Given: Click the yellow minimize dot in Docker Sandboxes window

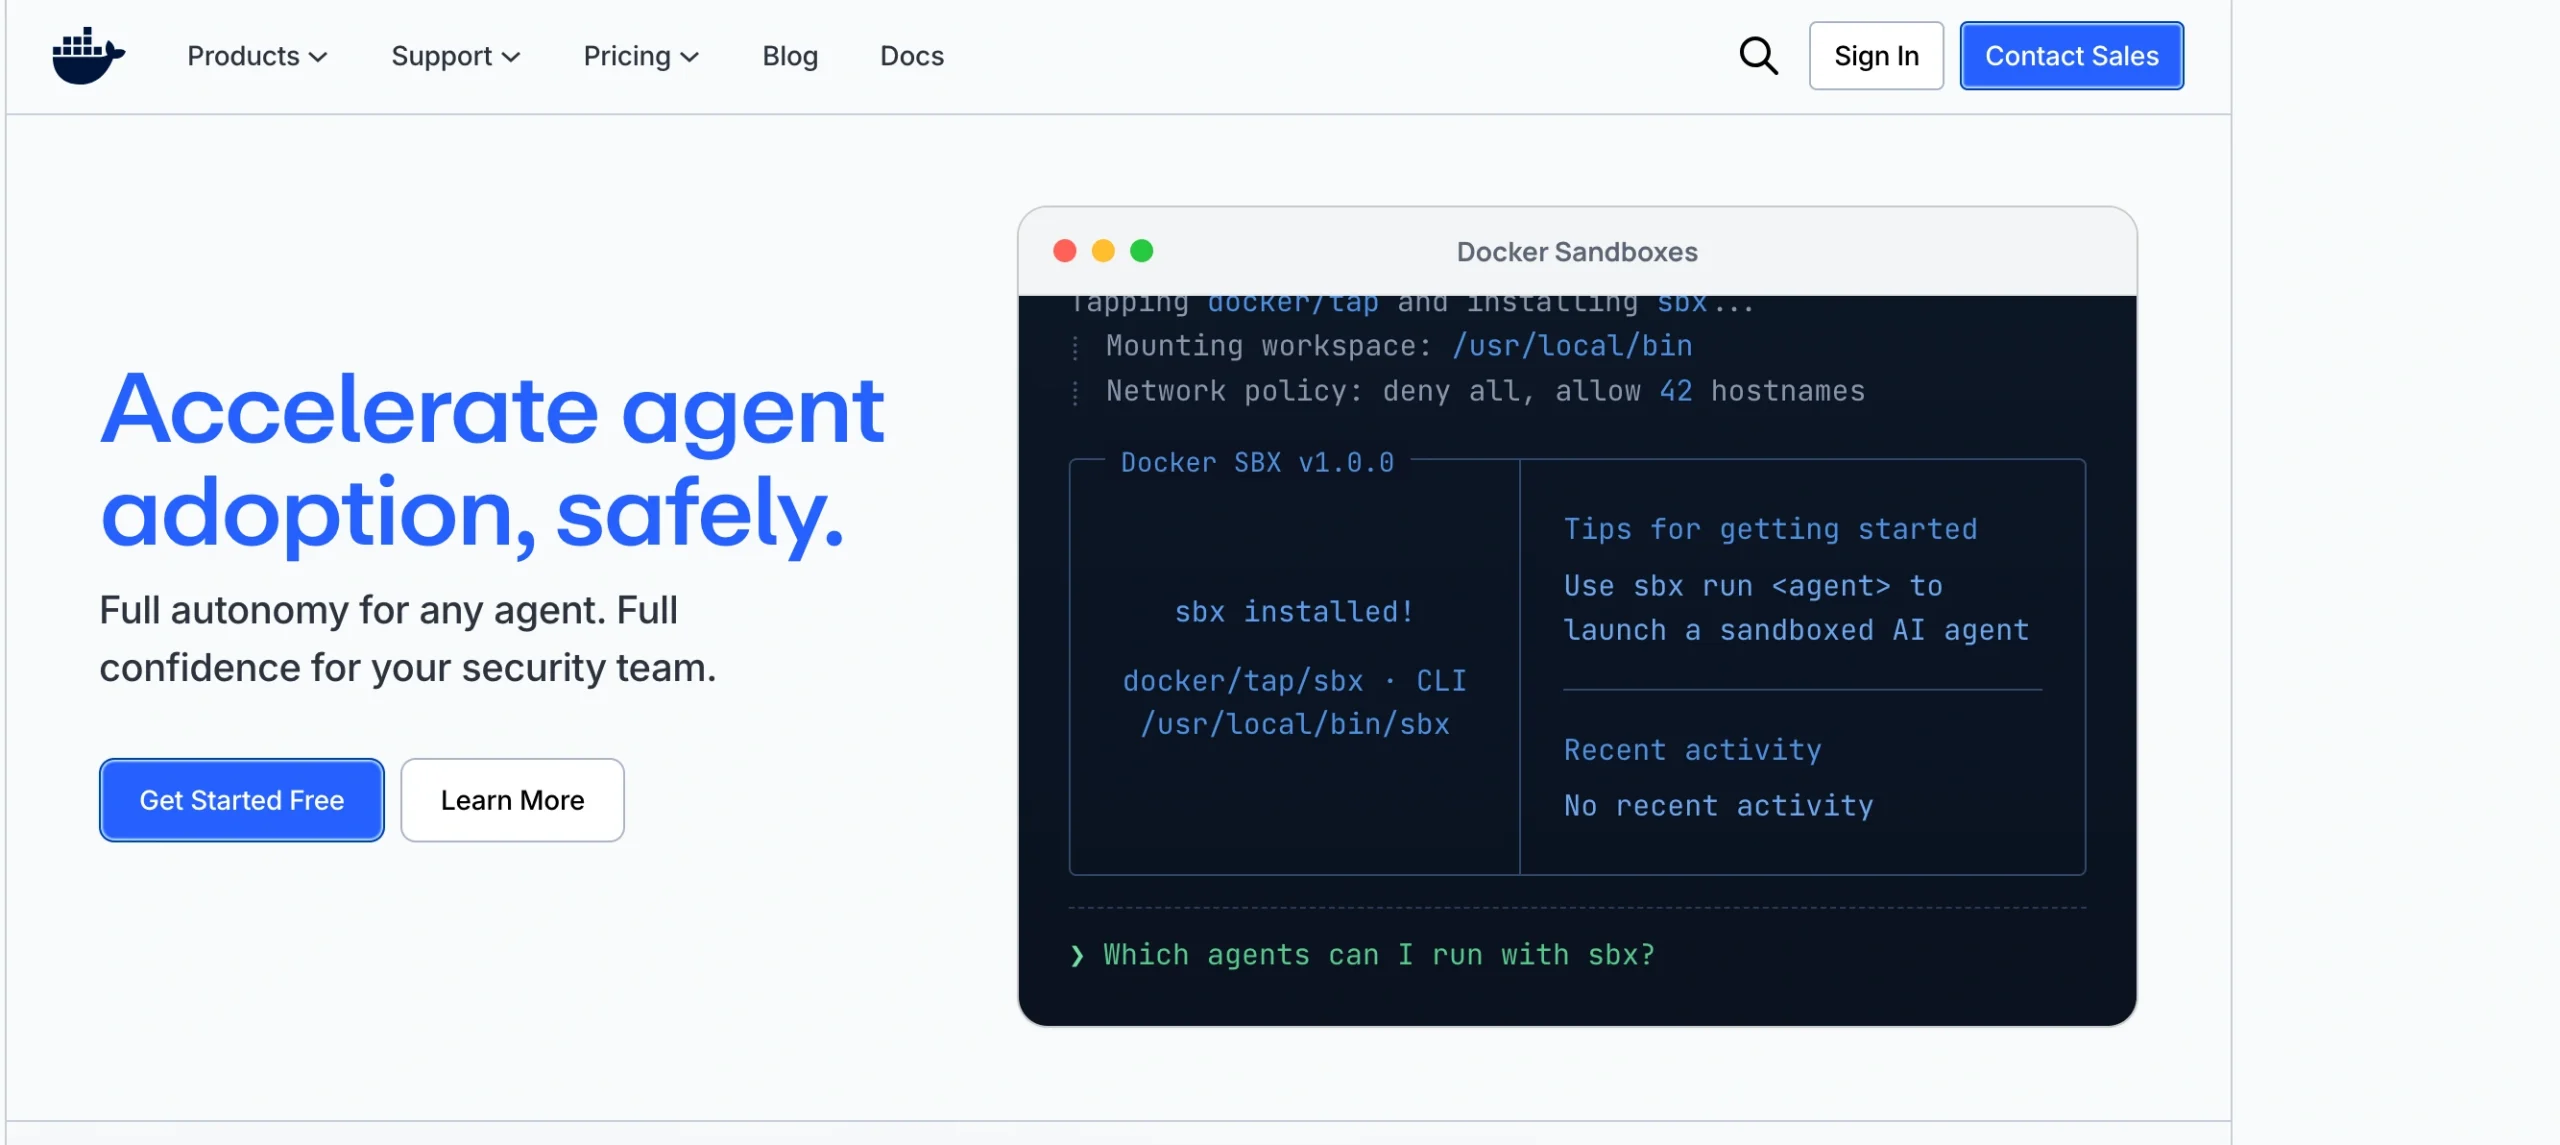Looking at the screenshot, I should point(1103,251).
